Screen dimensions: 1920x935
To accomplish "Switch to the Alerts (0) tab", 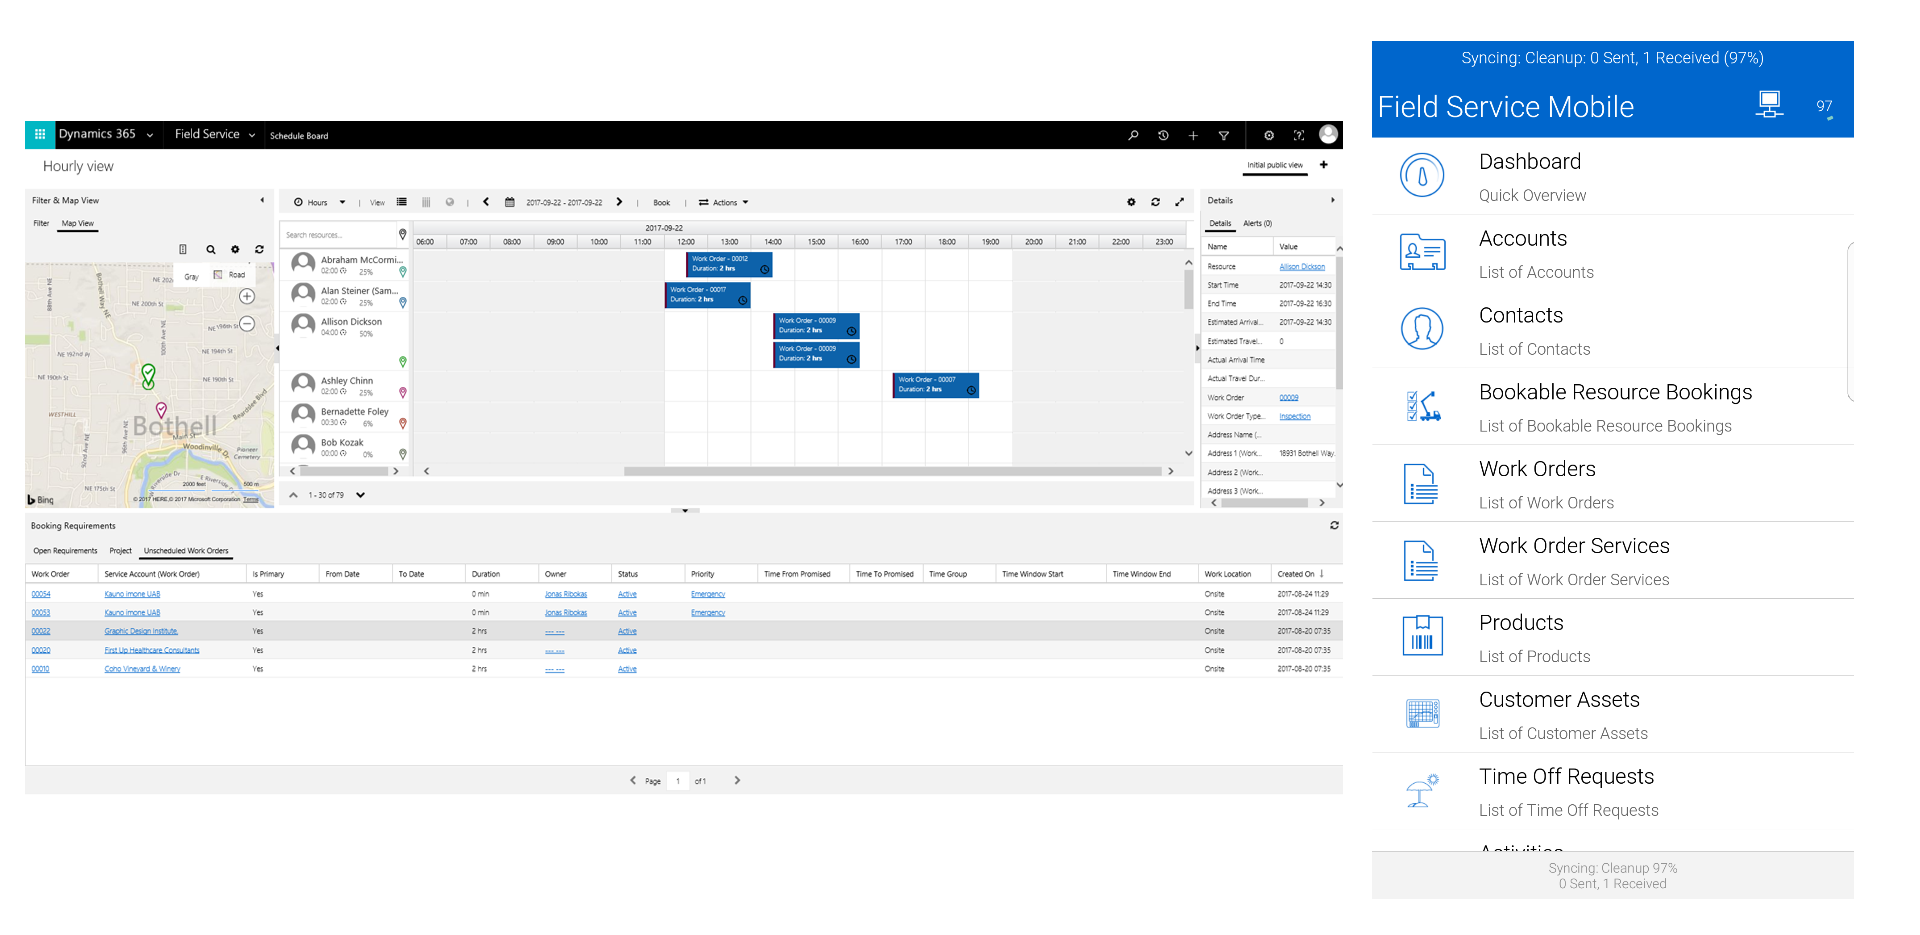I will pos(1257,223).
